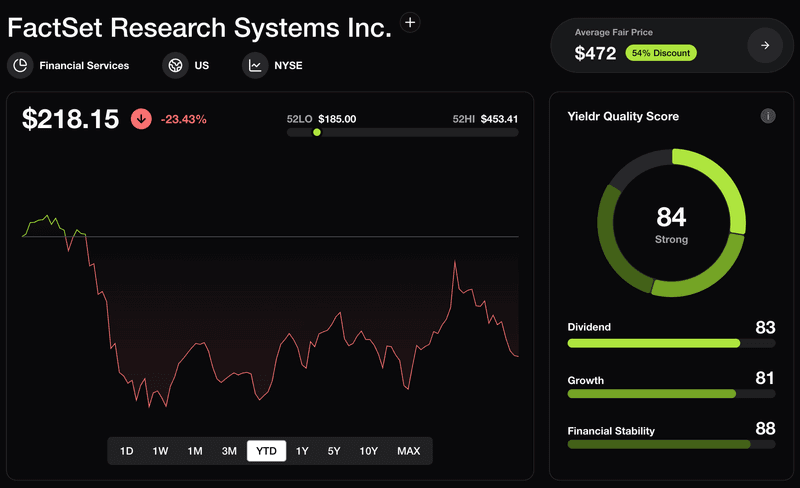Click the US country label
This screenshot has height=488, width=800.
tap(202, 65)
